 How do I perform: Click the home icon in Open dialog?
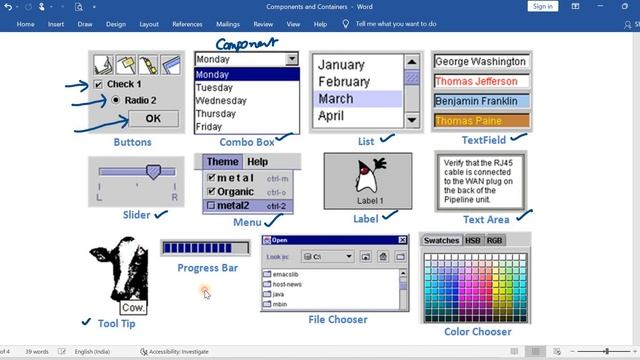tap(383, 256)
